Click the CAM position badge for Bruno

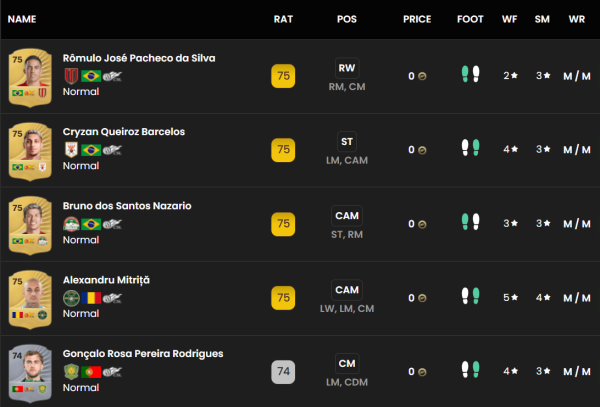[x=347, y=216]
